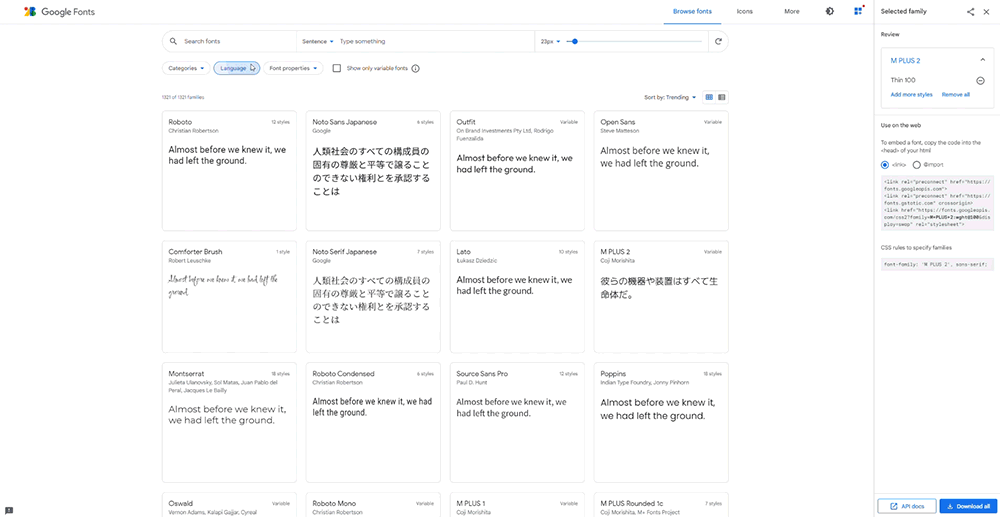Screen dimensions: 1000x518
Task: Click the font-family CSS rule code
Action: (x=937, y=263)
